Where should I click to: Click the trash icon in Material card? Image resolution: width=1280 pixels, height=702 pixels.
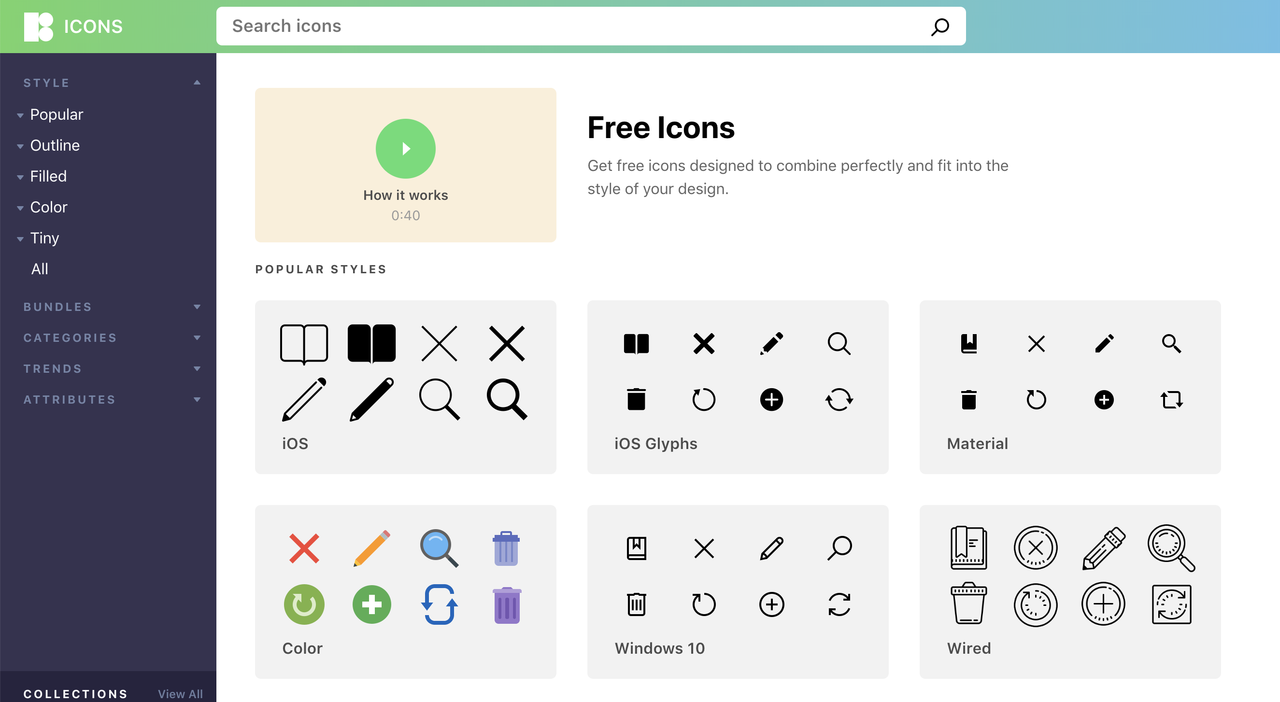pyautogui.click(x=969, y=400)
